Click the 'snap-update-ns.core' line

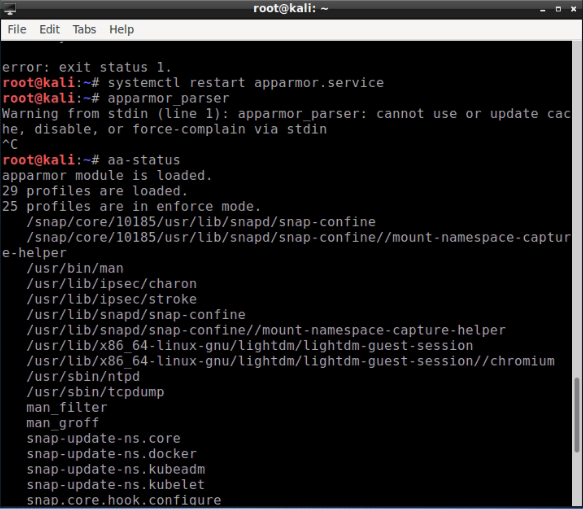(103, 439)
